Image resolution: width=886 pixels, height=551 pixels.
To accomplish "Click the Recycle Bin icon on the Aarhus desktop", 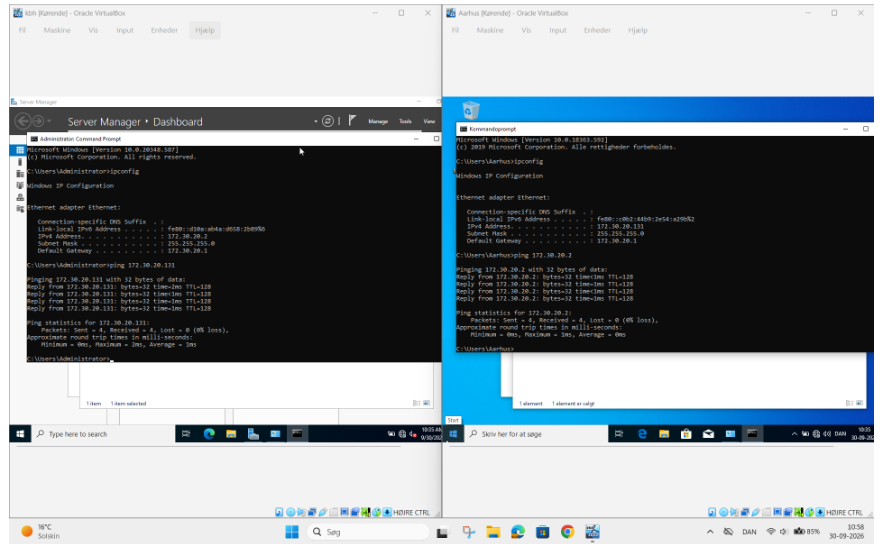I will point(471,110).
